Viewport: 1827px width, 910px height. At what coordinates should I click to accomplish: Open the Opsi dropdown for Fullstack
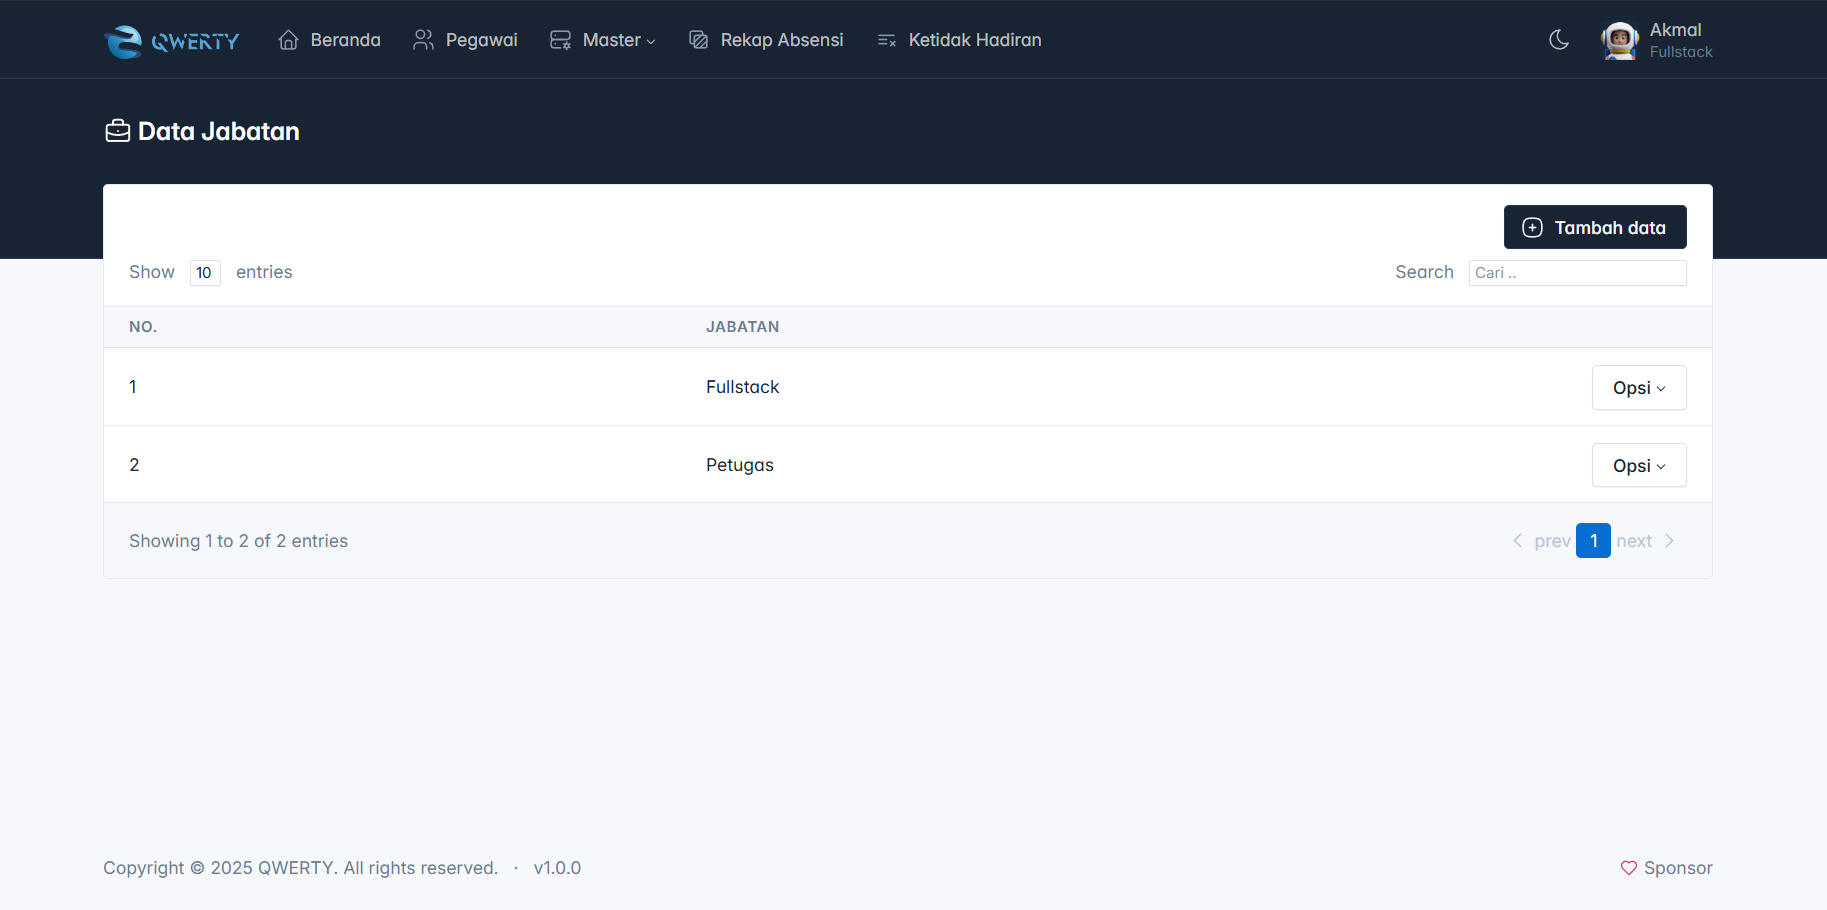[1639, 388]
